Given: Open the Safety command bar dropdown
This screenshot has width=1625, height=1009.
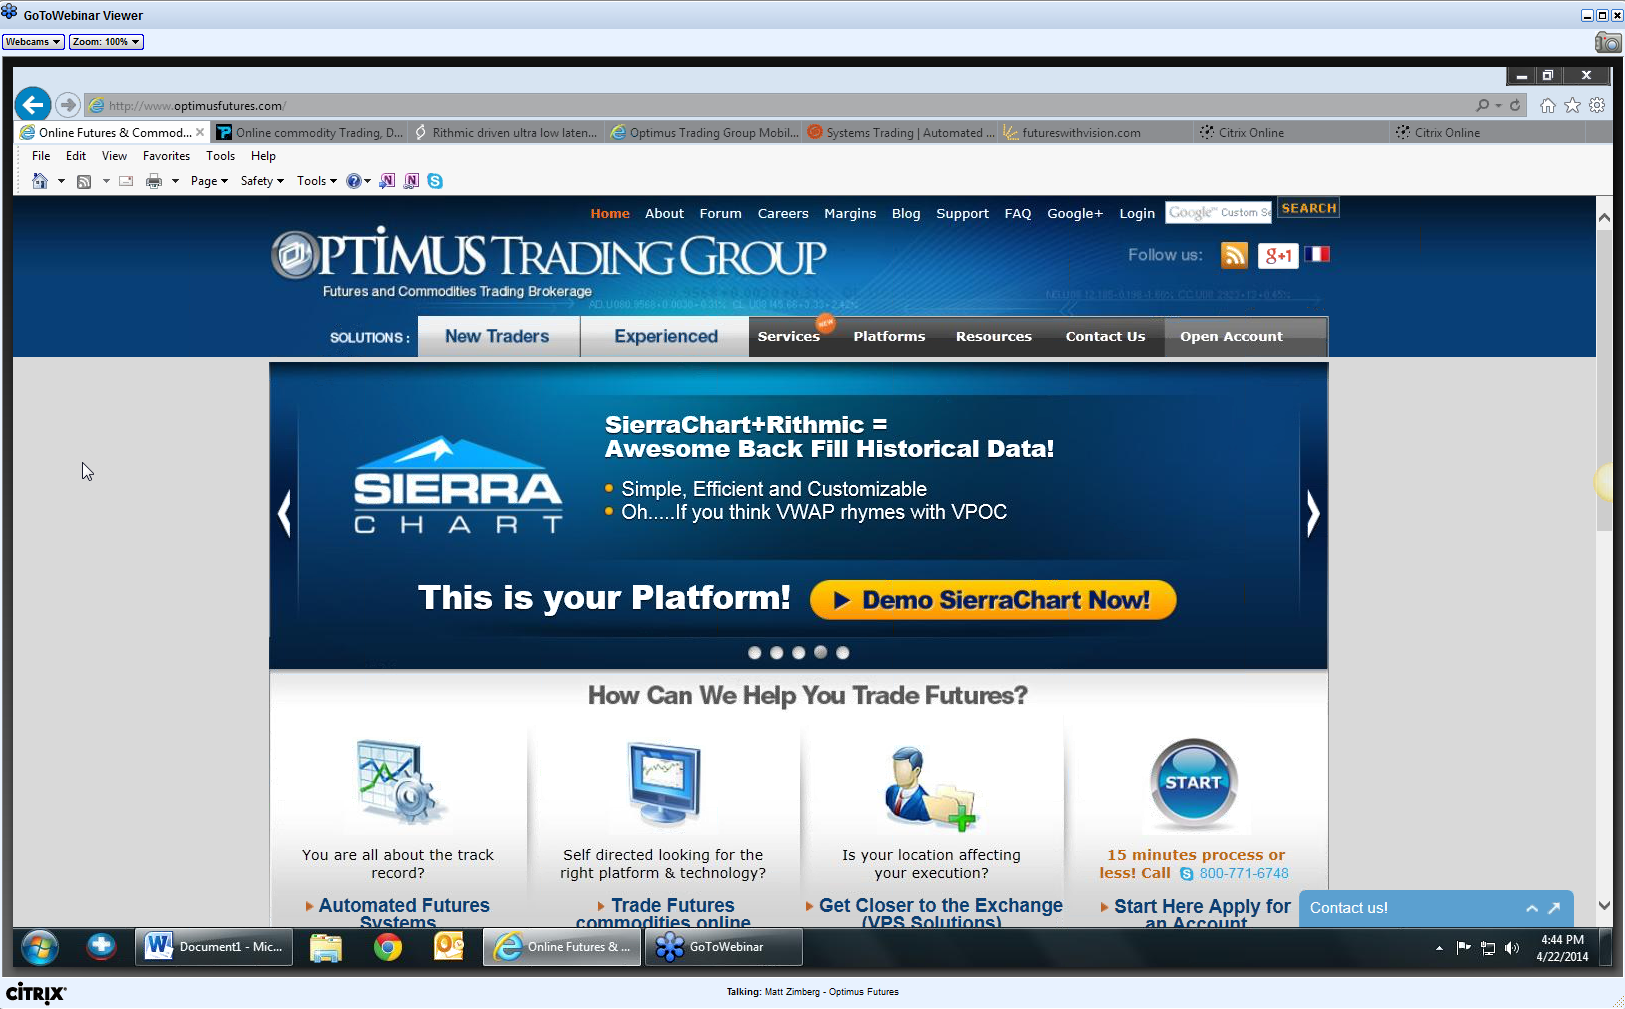Looking at the screenshot, I should [x=262, y=181].
